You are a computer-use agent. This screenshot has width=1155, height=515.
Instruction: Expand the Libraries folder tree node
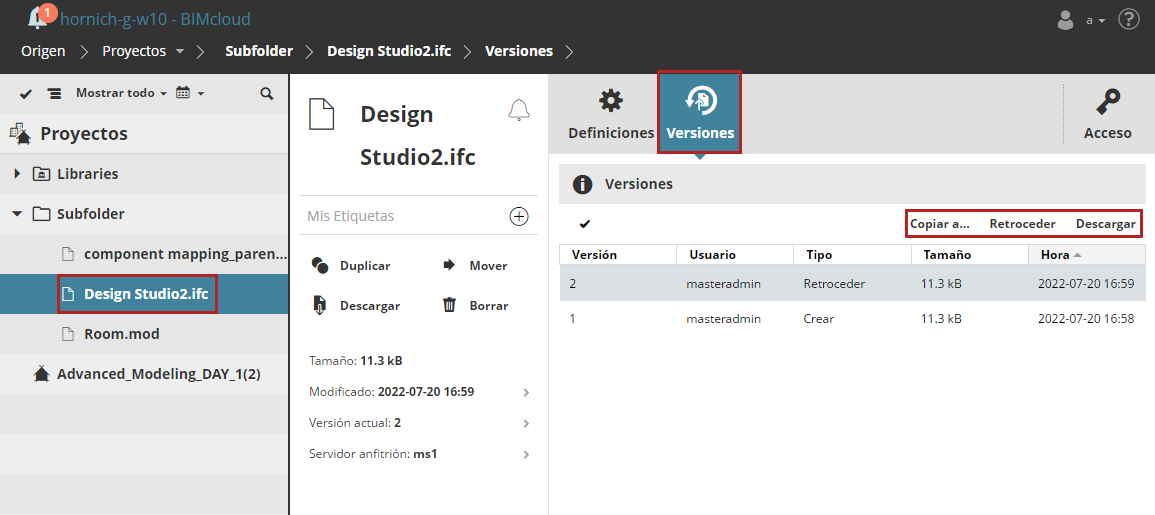[x=17, y=174]
